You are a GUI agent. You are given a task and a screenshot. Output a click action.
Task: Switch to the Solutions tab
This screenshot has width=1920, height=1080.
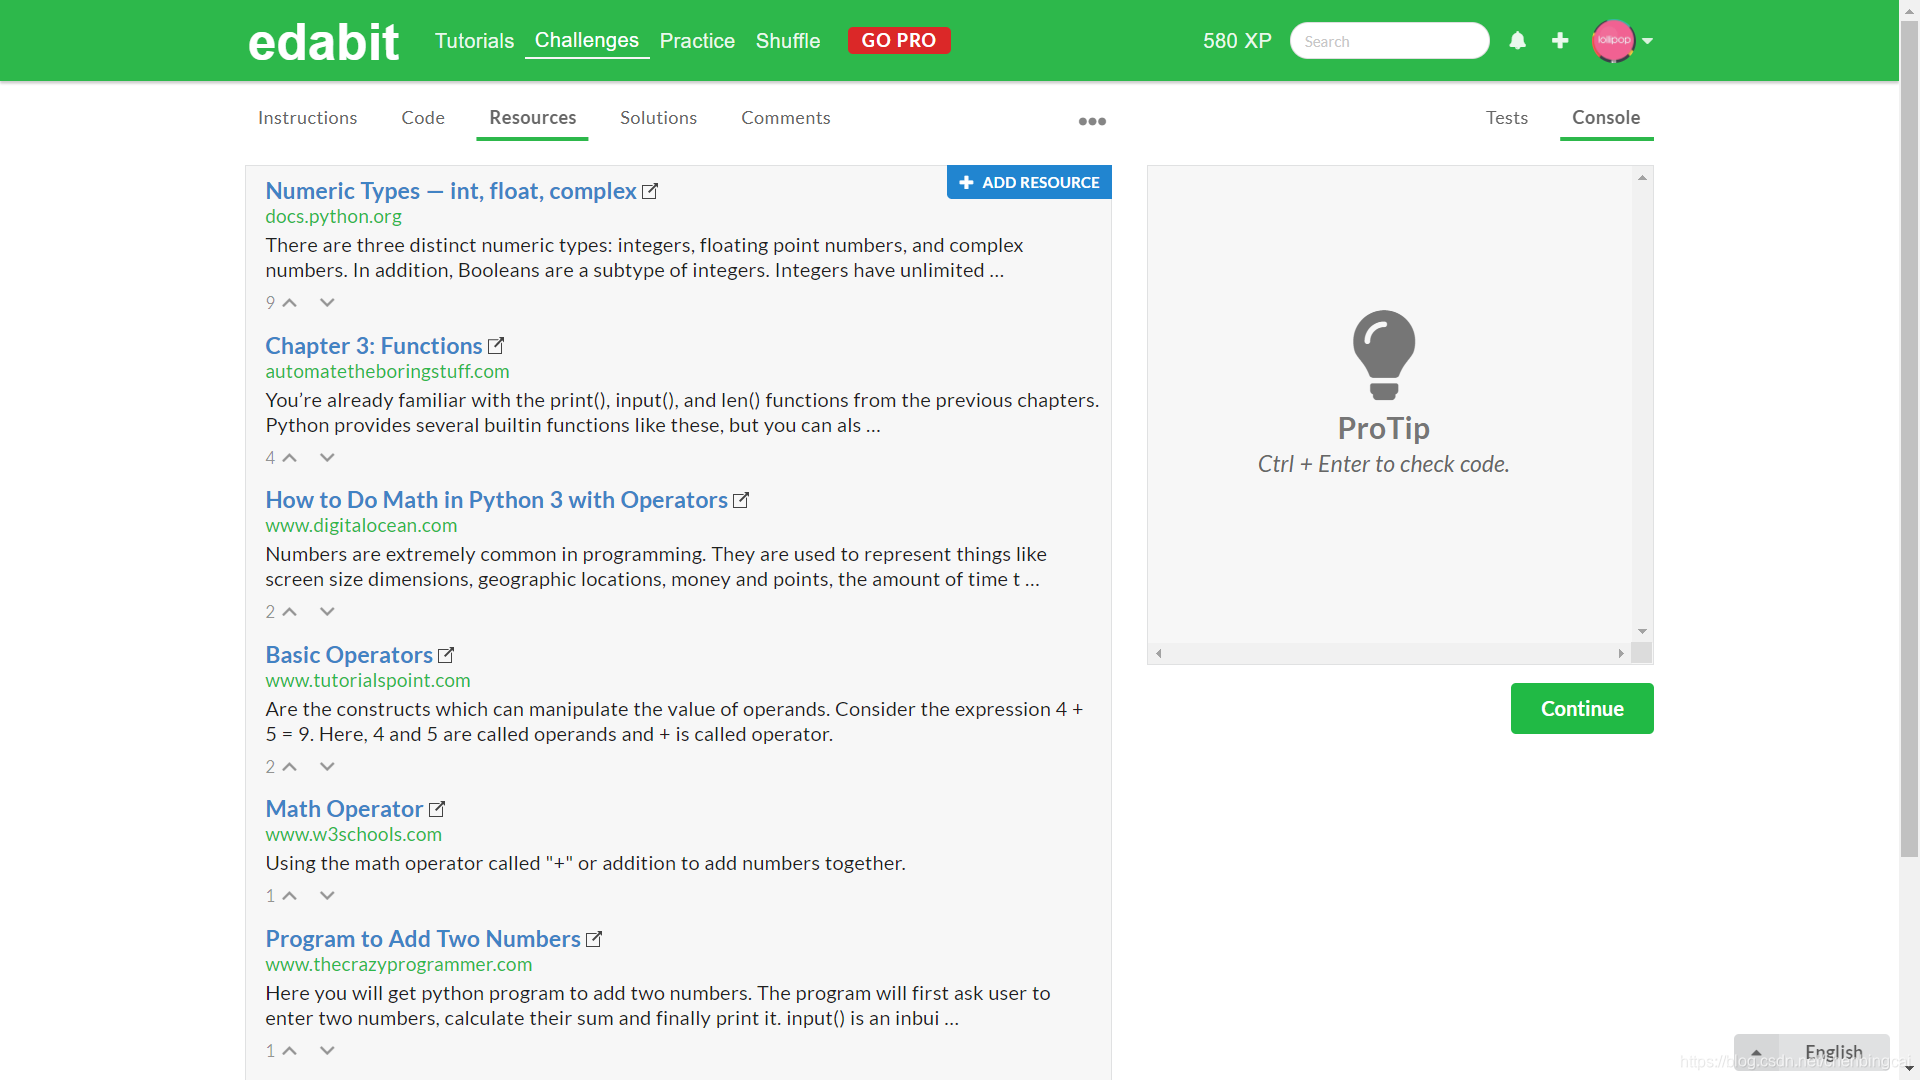click(658, 117)
